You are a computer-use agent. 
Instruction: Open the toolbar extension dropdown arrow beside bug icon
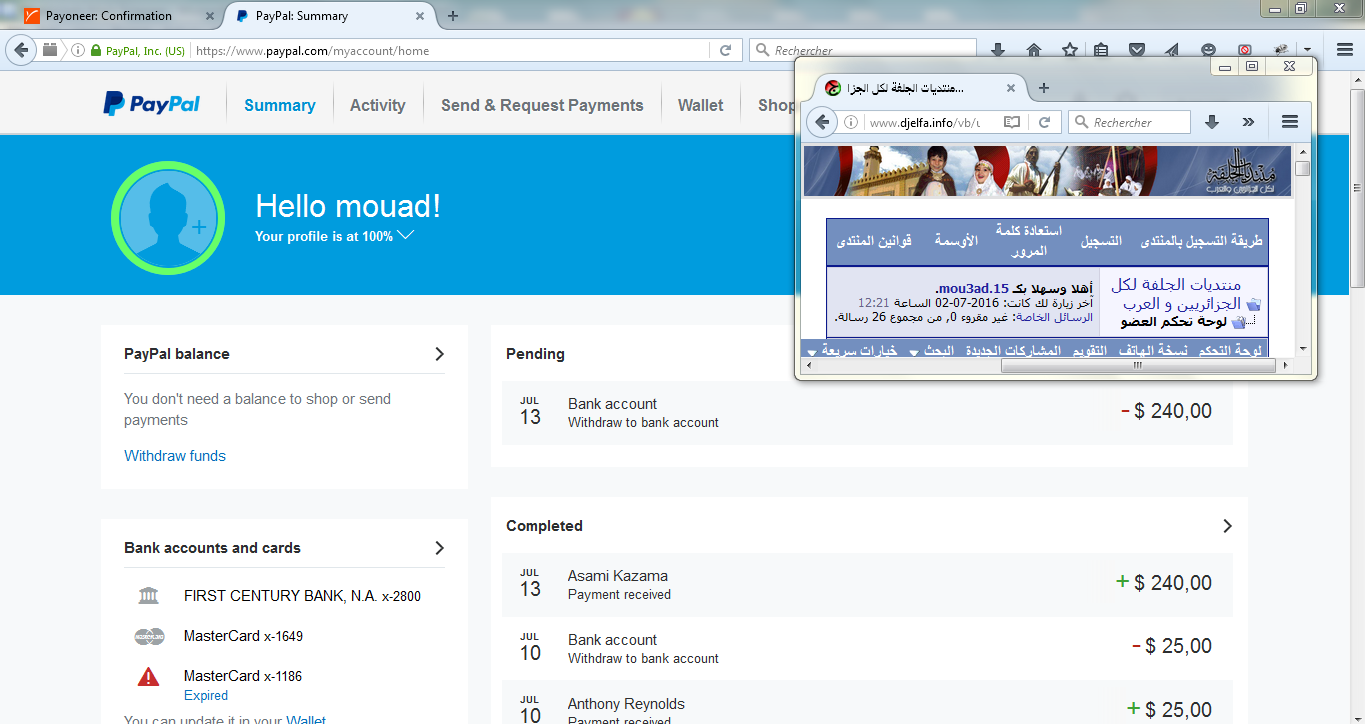pyautogui.click(x=1307, y=50)
